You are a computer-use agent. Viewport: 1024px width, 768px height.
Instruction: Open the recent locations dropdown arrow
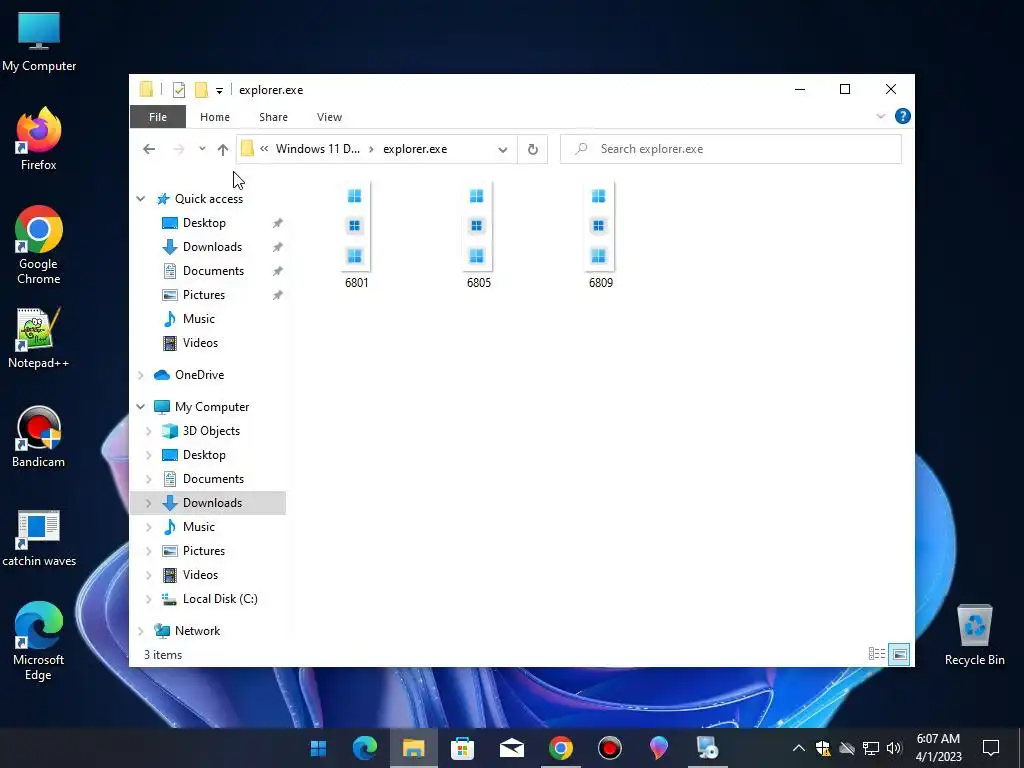(202, 149)
